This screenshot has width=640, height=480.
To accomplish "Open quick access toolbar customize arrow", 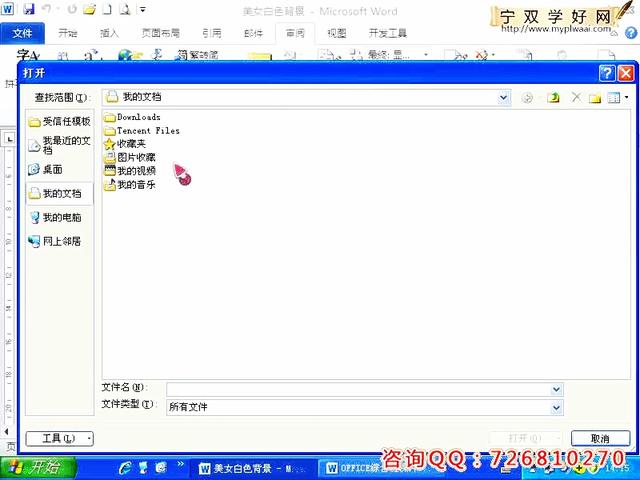I will 143,9.
